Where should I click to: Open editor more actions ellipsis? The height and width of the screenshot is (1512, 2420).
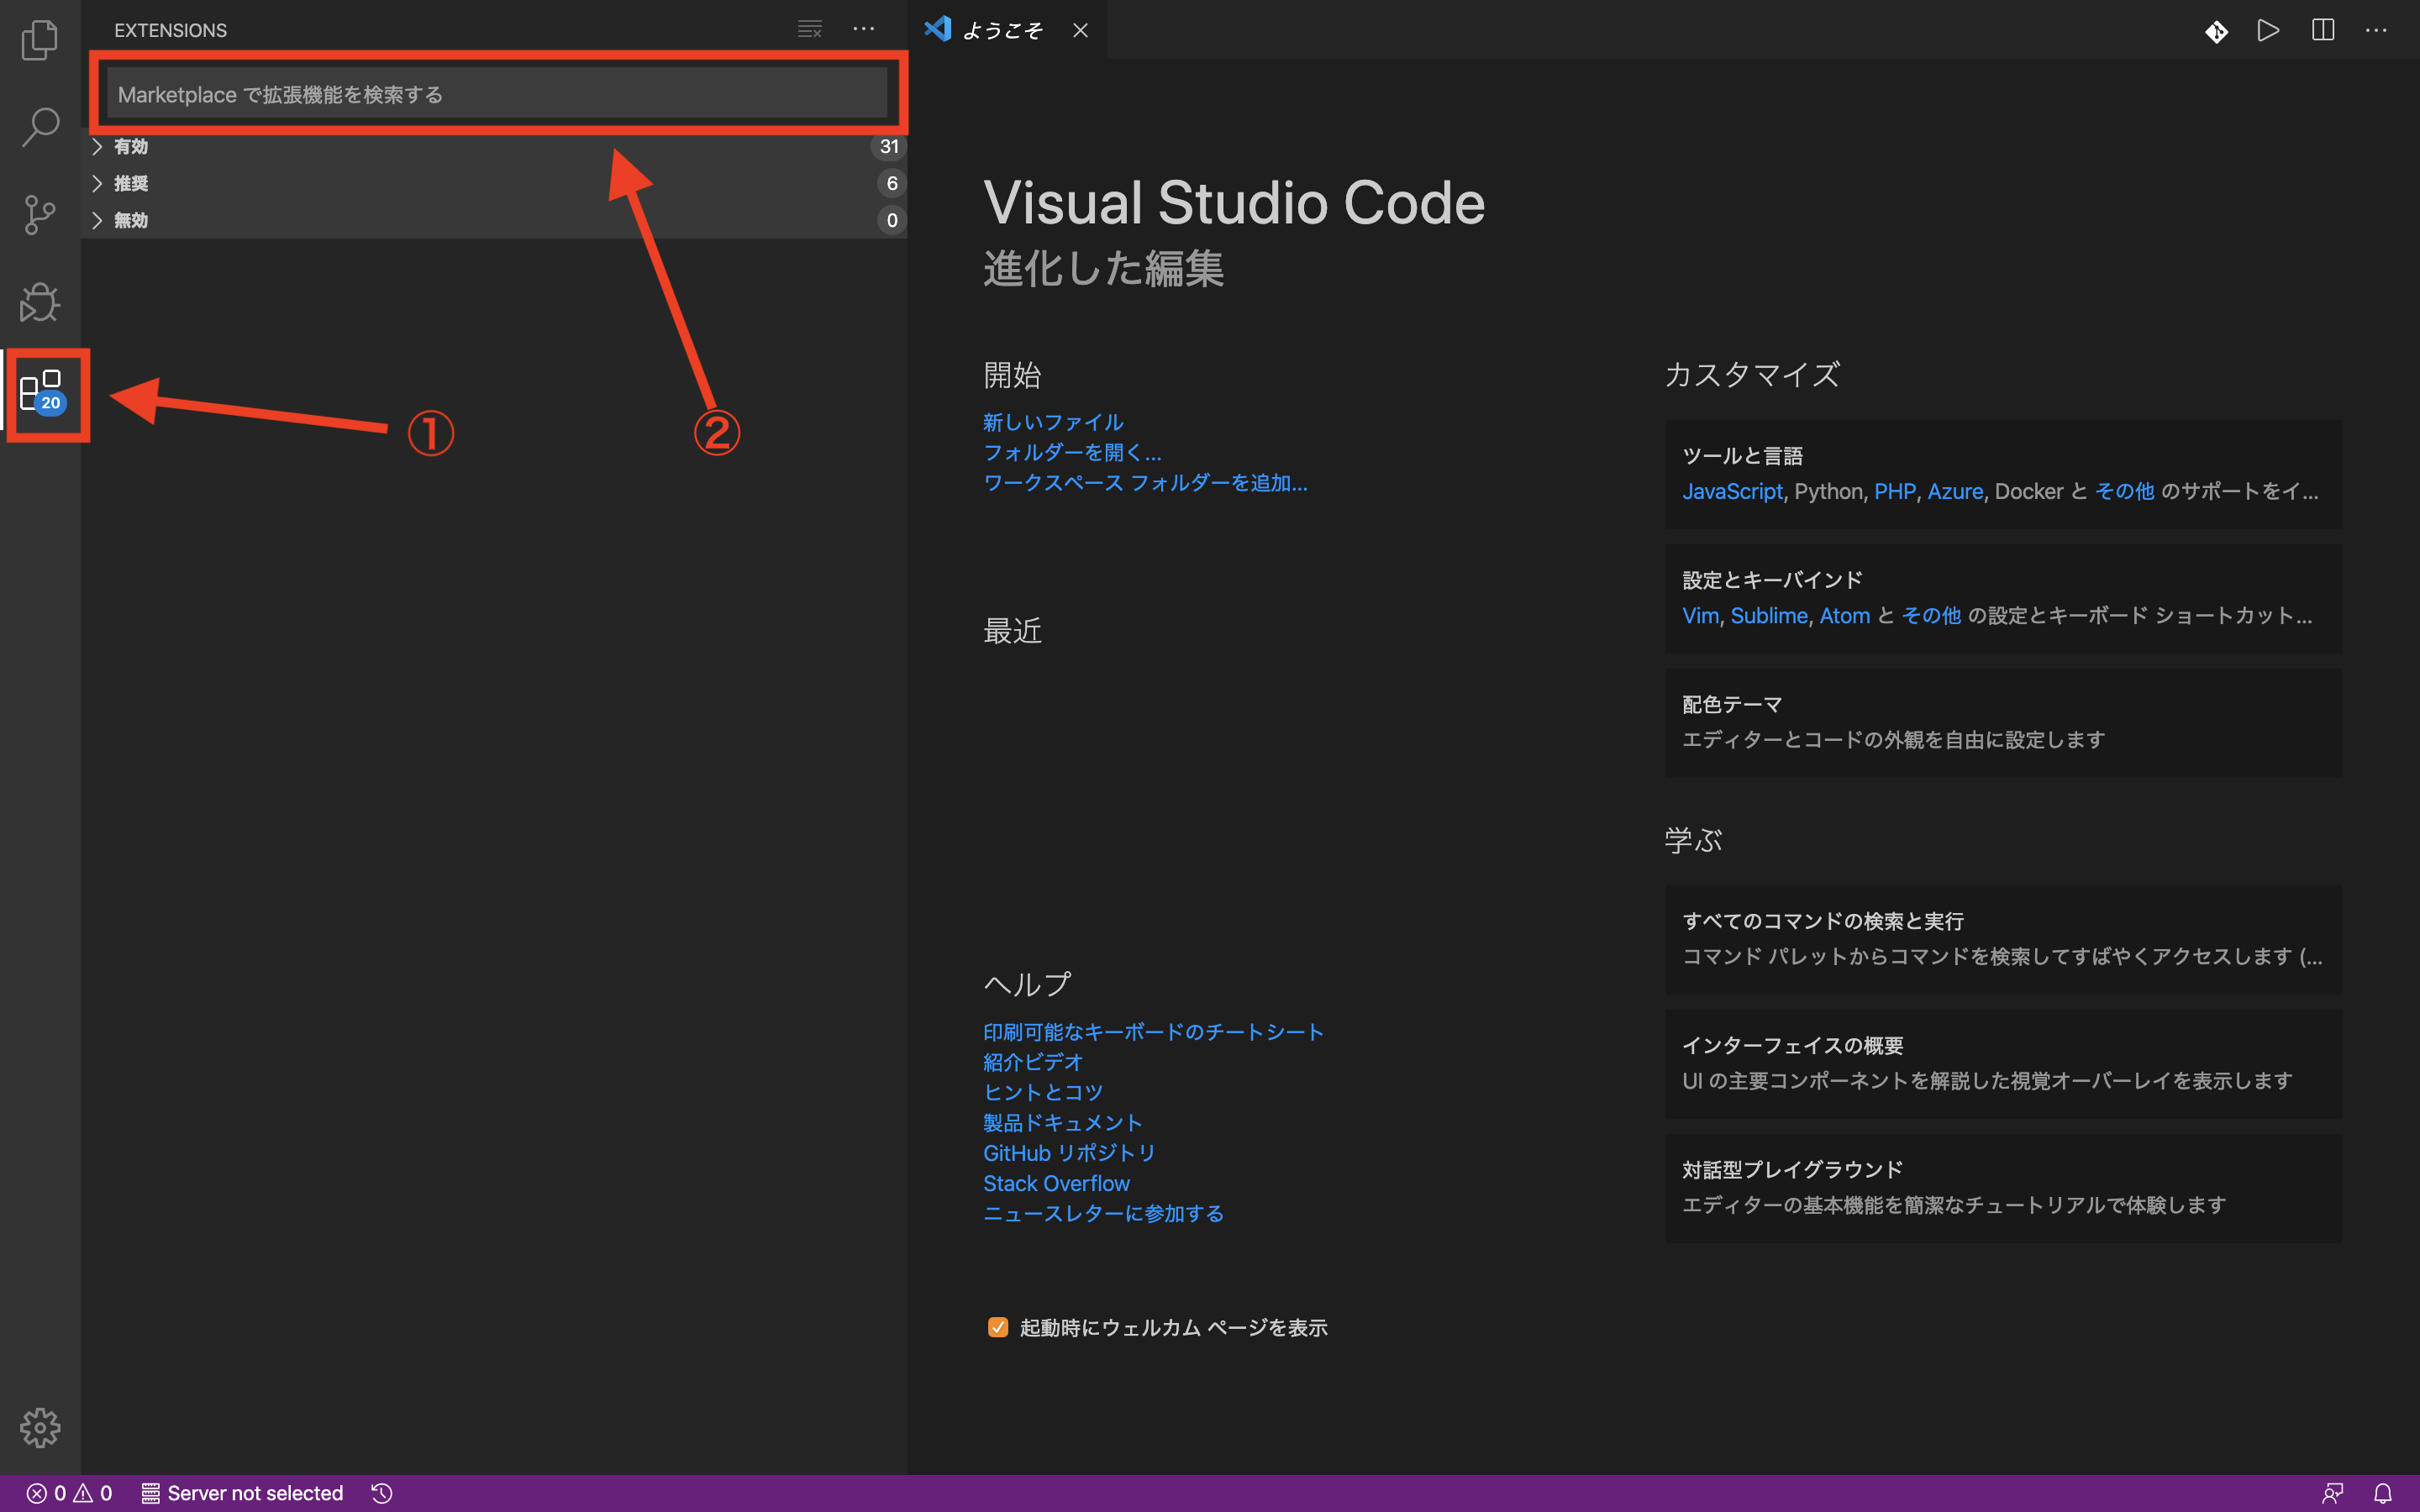(x=2376, y=30)
